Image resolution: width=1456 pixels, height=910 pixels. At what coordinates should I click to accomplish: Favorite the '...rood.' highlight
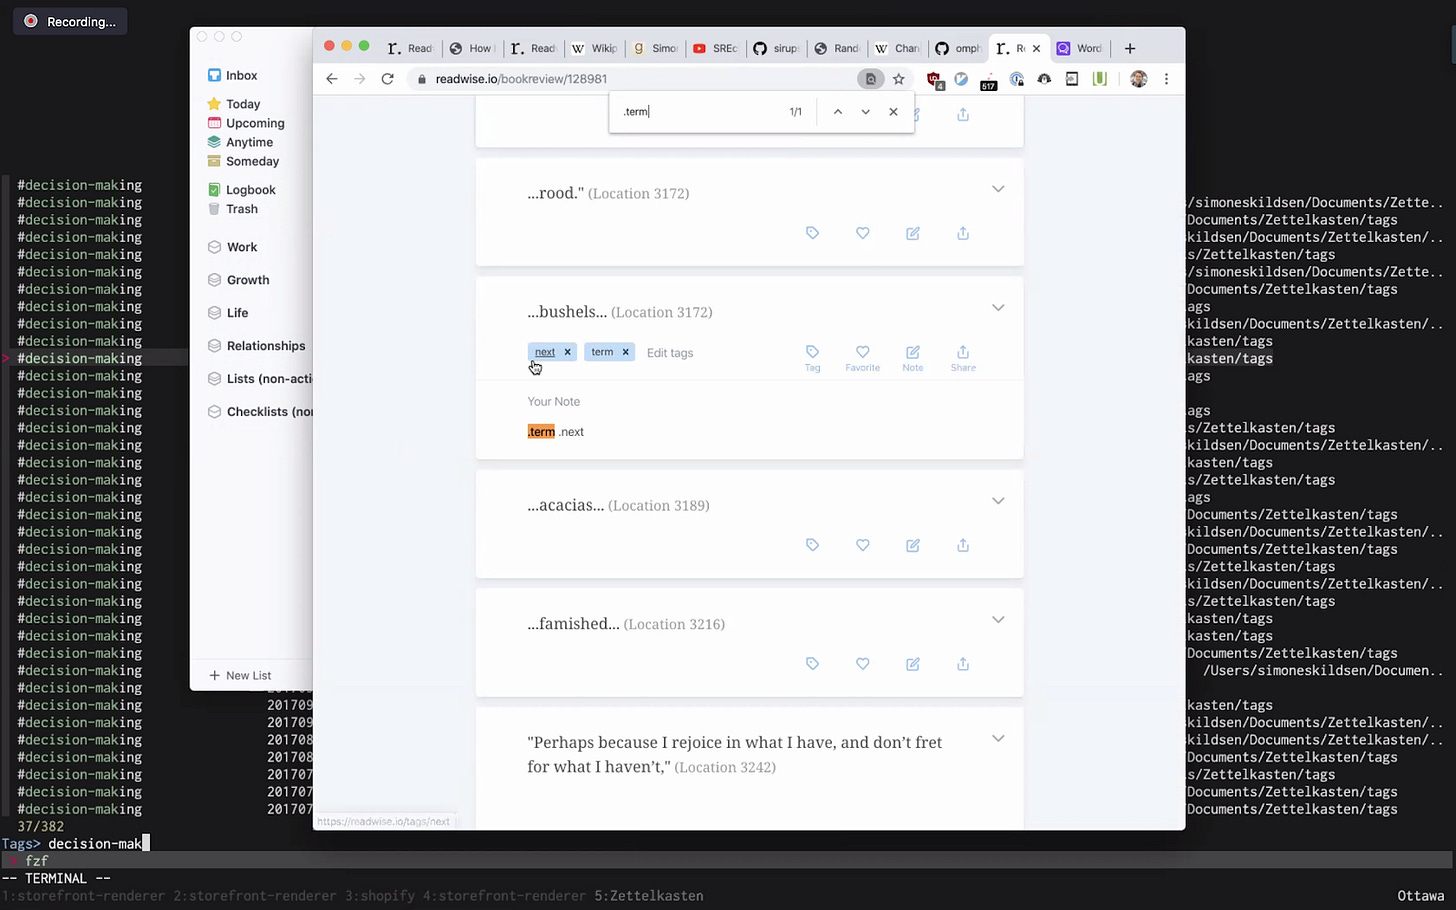click(863, 233)
